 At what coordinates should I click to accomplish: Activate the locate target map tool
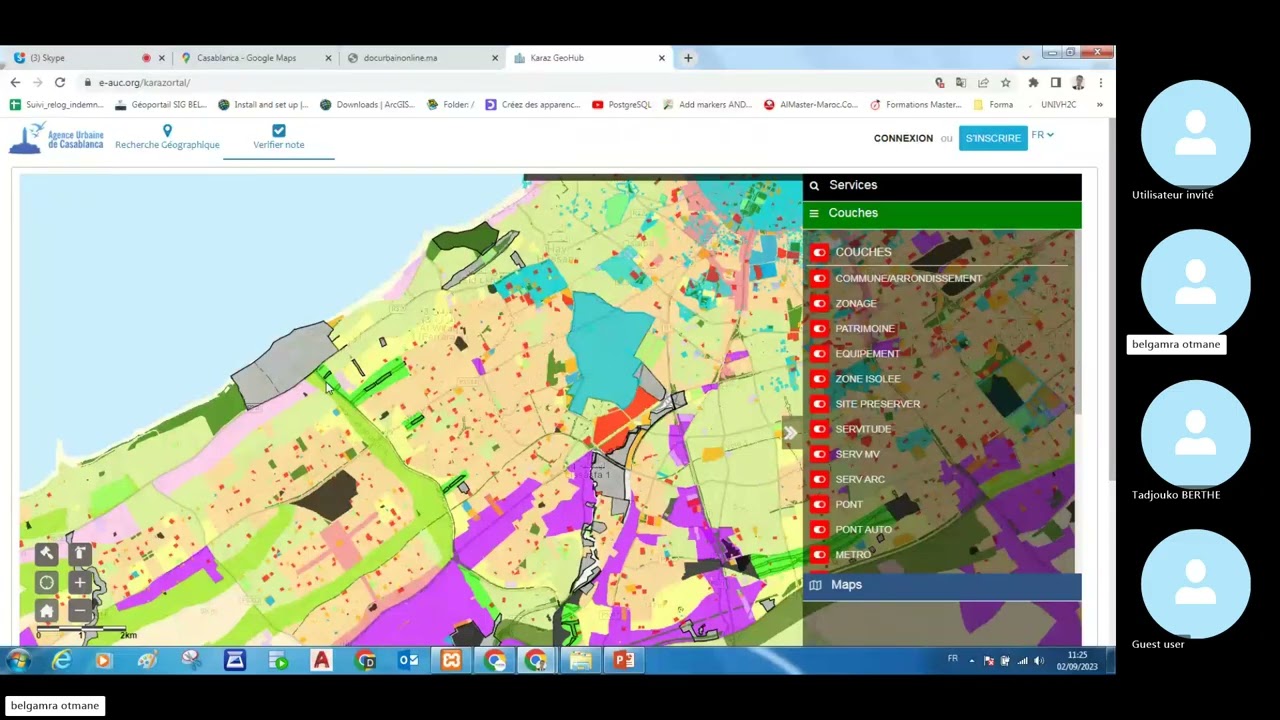[x=46, y=582]
